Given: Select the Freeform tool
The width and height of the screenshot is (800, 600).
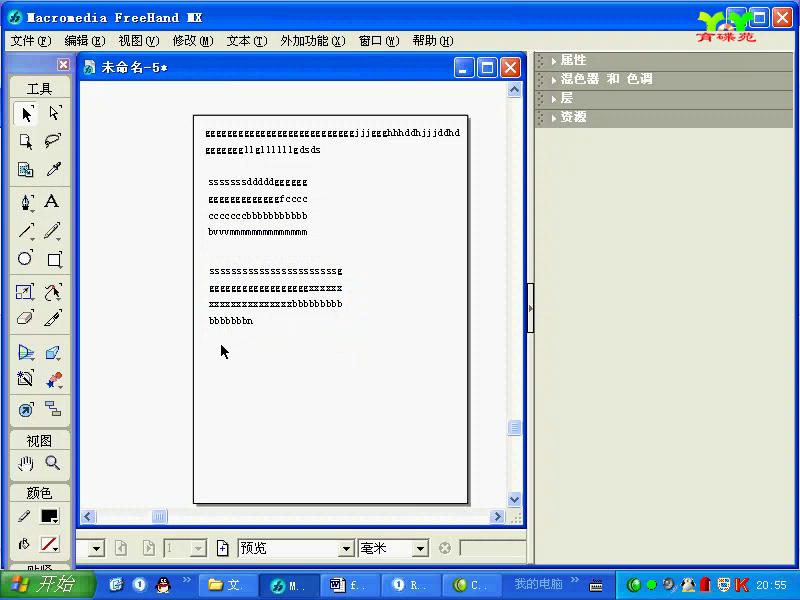Looking at the screenshot, I should pyautogui.click(x=53, y=292).
